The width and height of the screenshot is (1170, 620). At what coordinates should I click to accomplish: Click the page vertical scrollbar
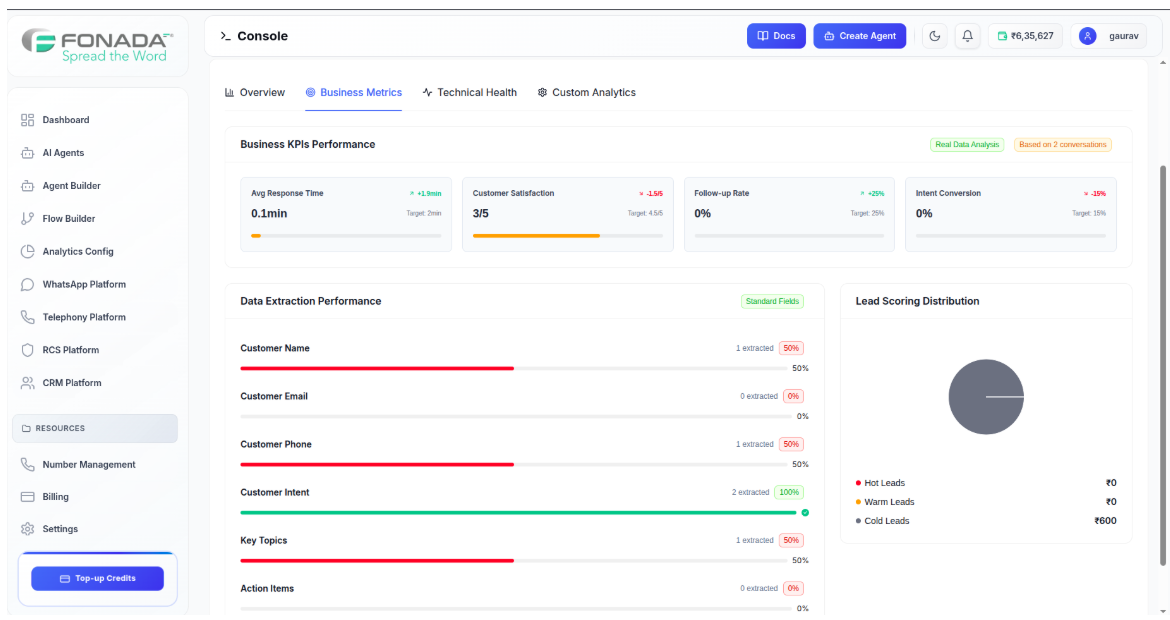[1162, 366]
